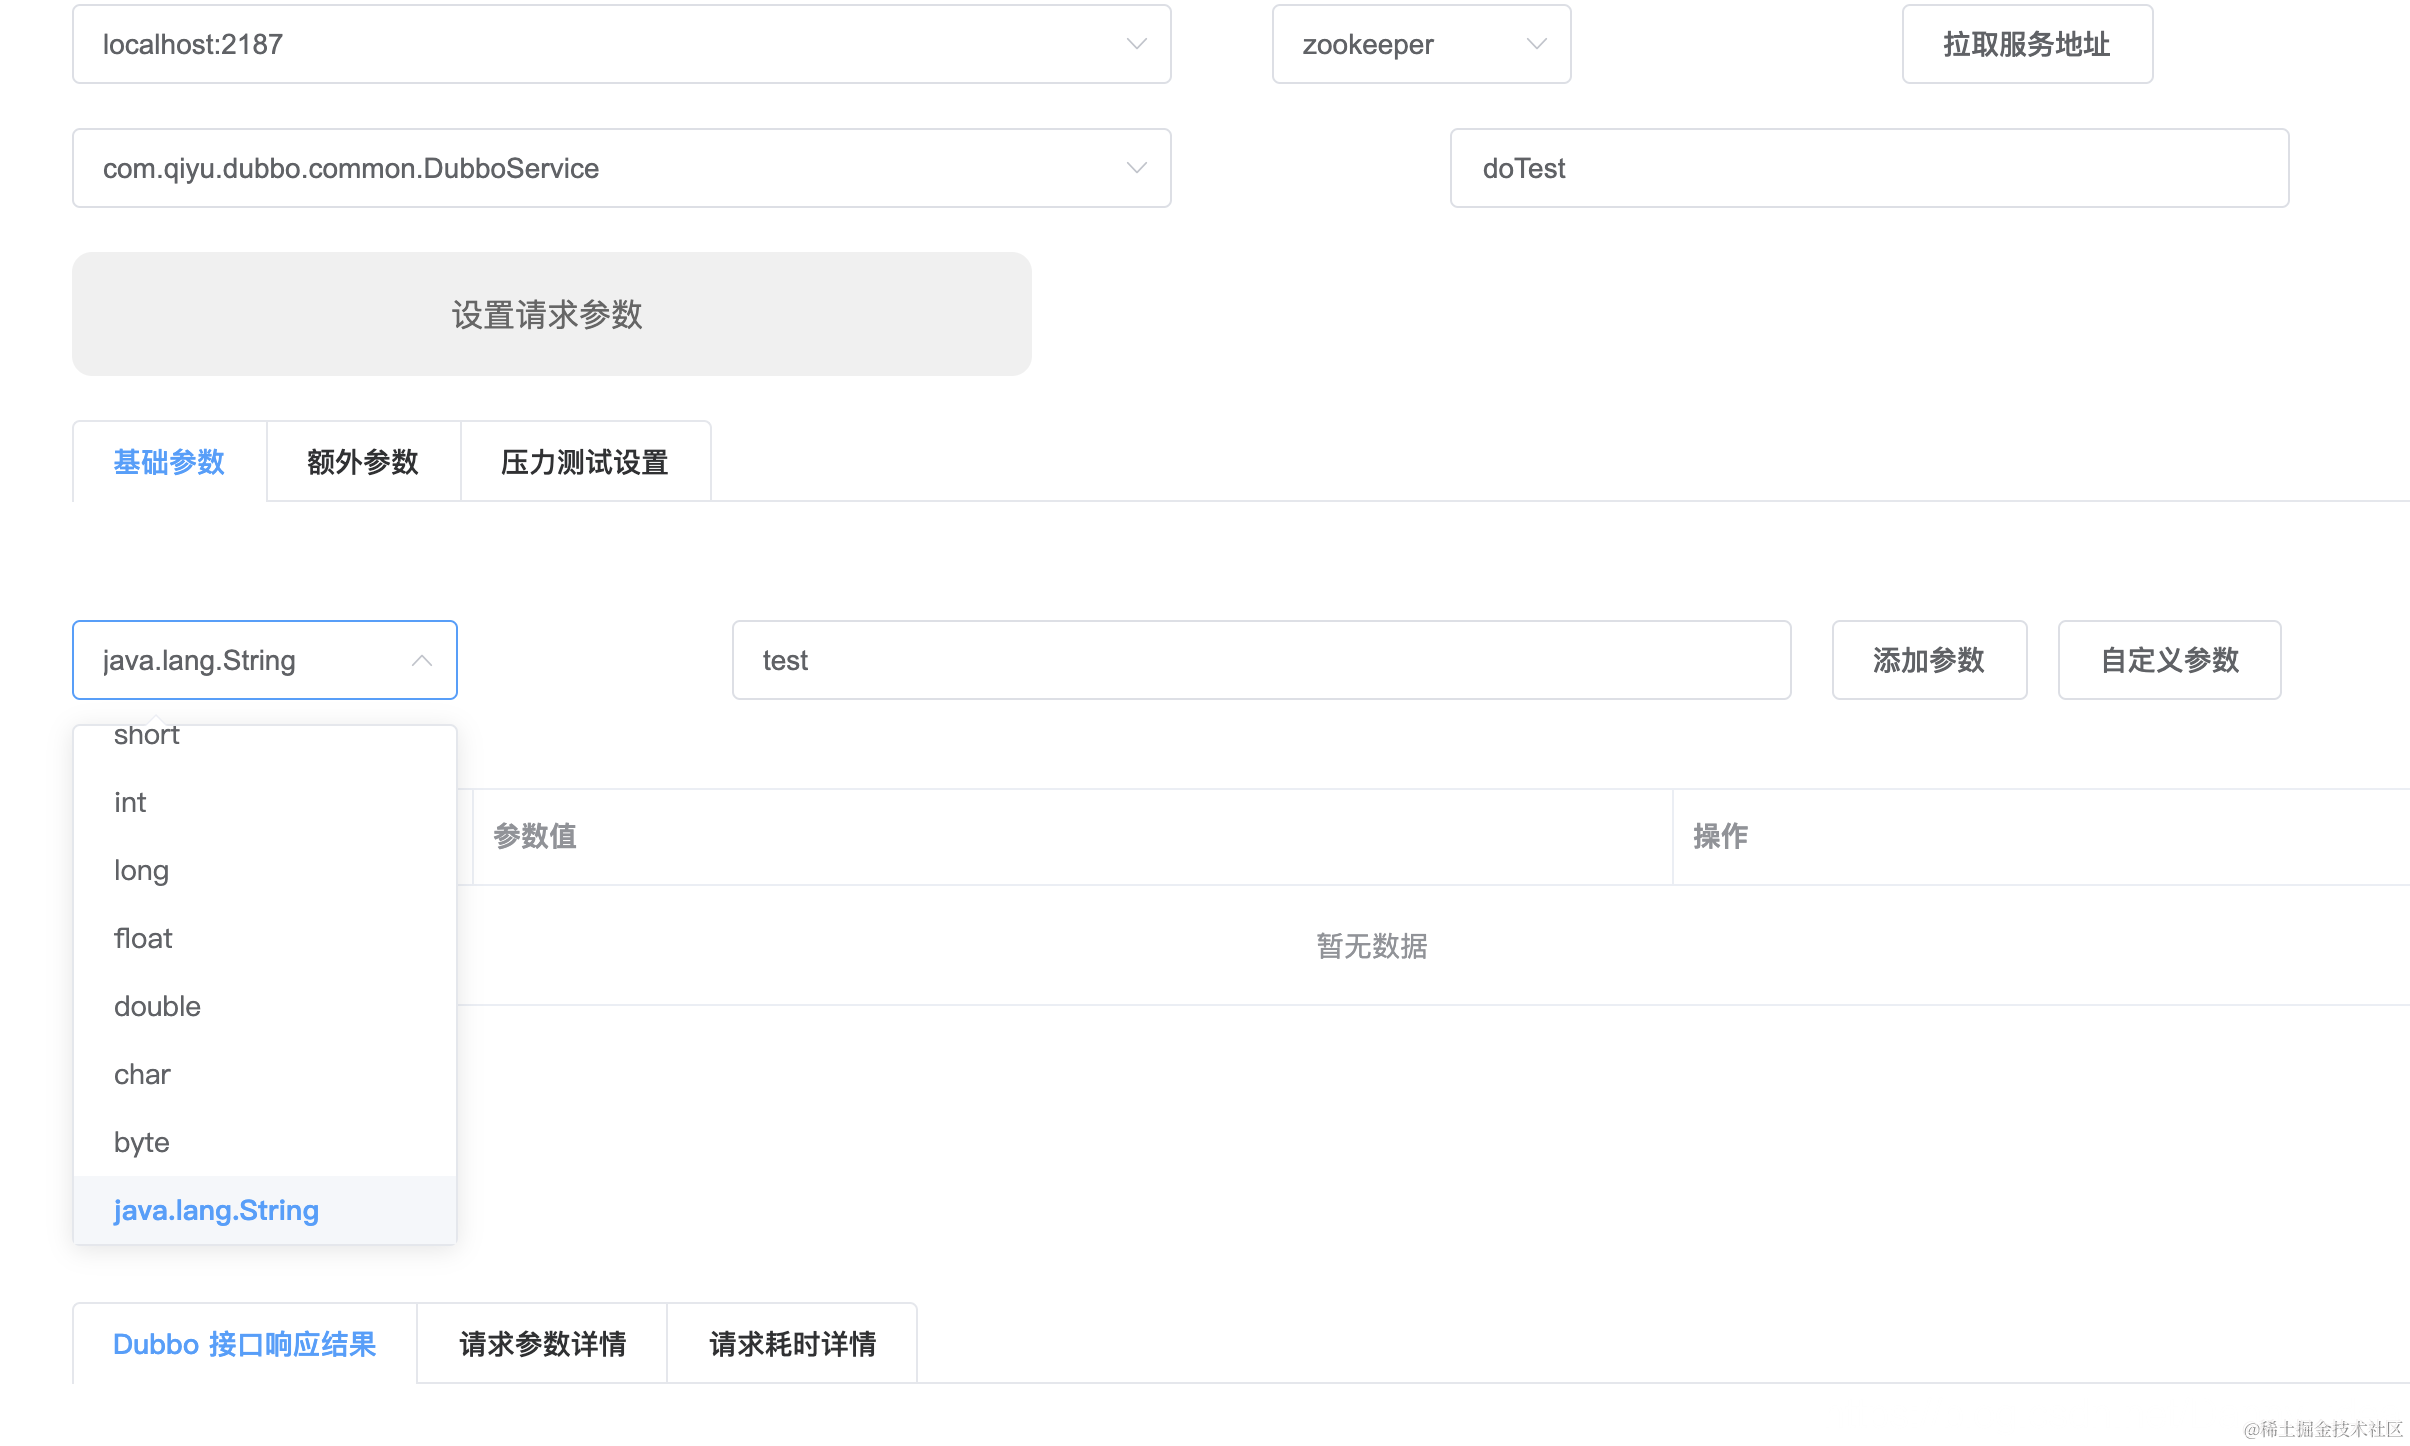This screenshot has width=2410, height=1446.
Task: Click the 拉取服务地址 button
Action: (2026, 44)
